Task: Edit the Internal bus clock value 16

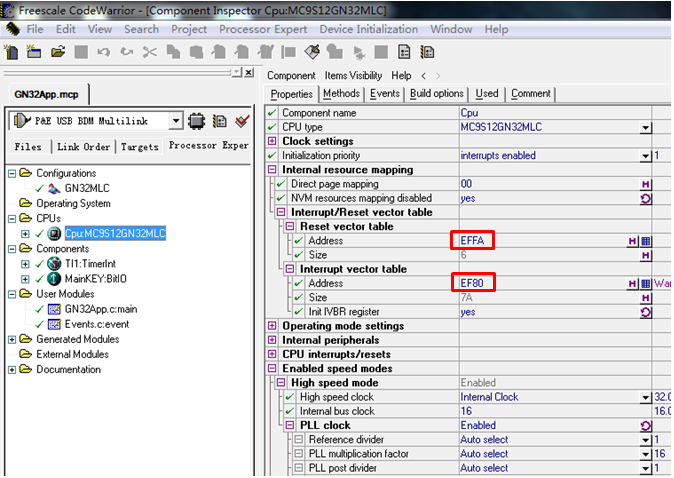Action: (555, 411)
